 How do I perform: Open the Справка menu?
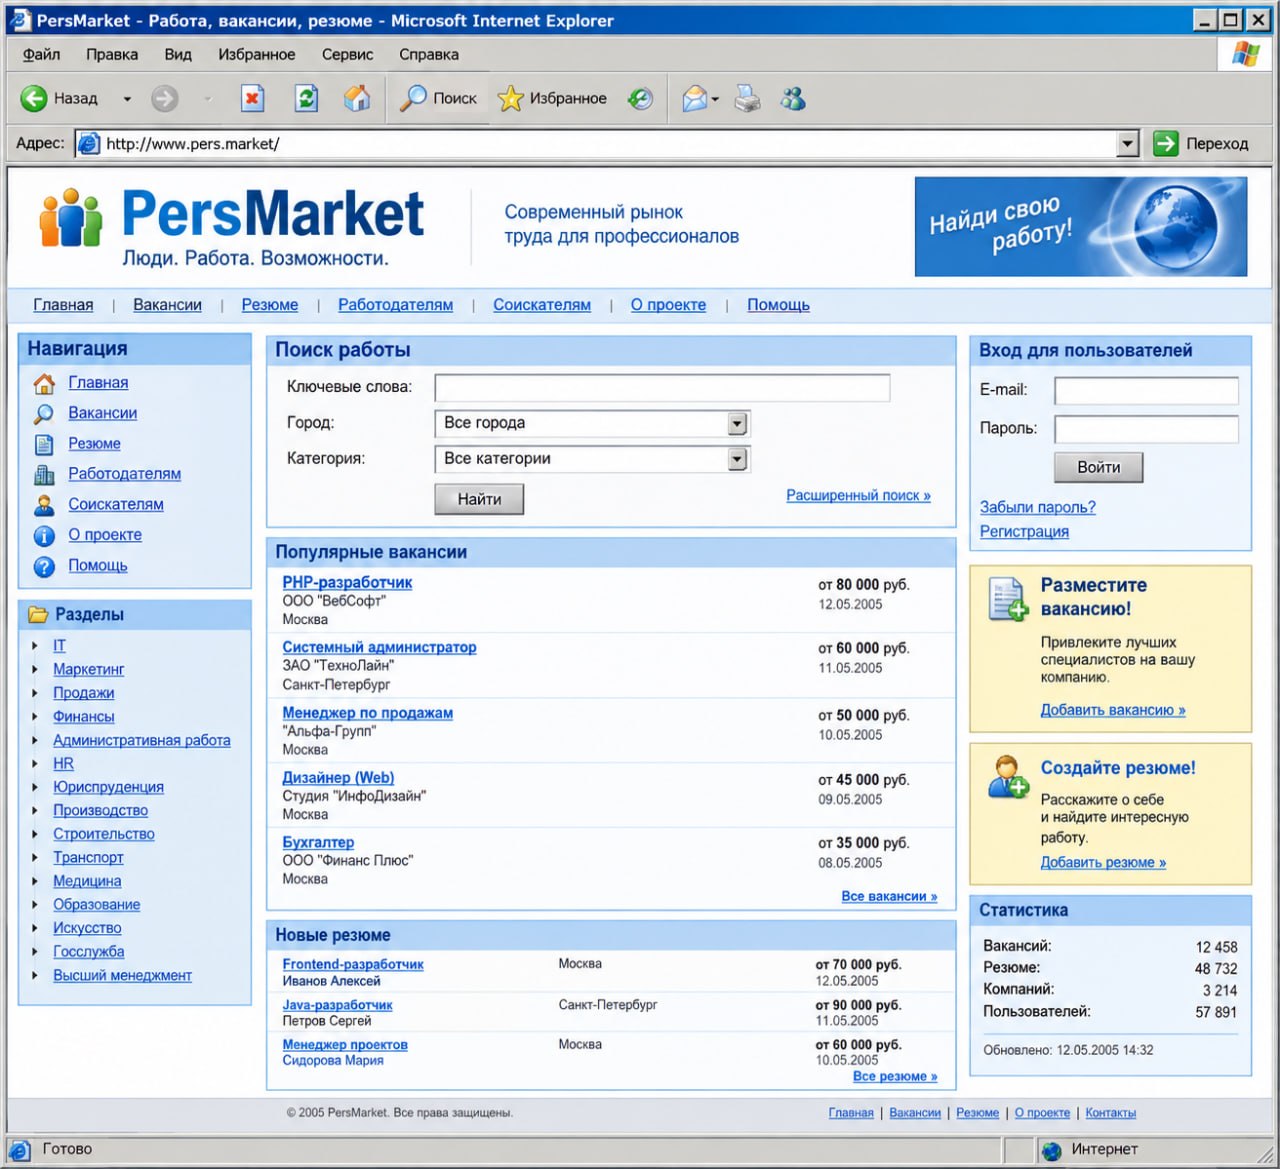[429, 54]
